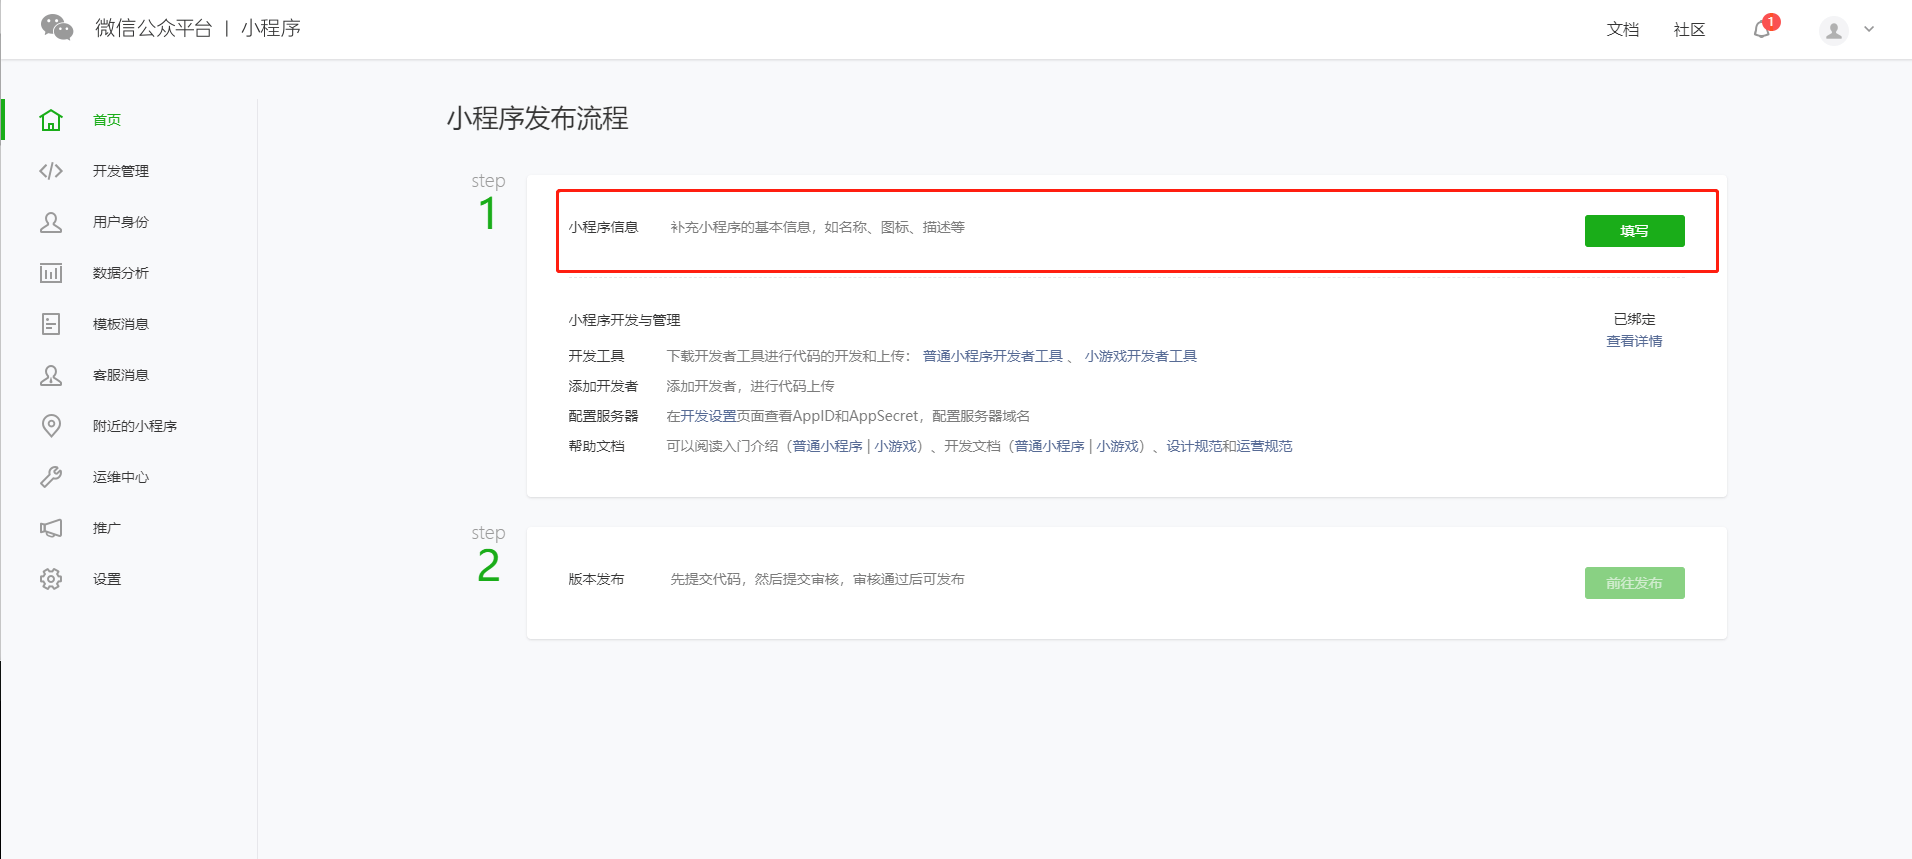Click the 数据分析 chart icon
Viewport: 1912px width, 859px height.
[51, 273]
